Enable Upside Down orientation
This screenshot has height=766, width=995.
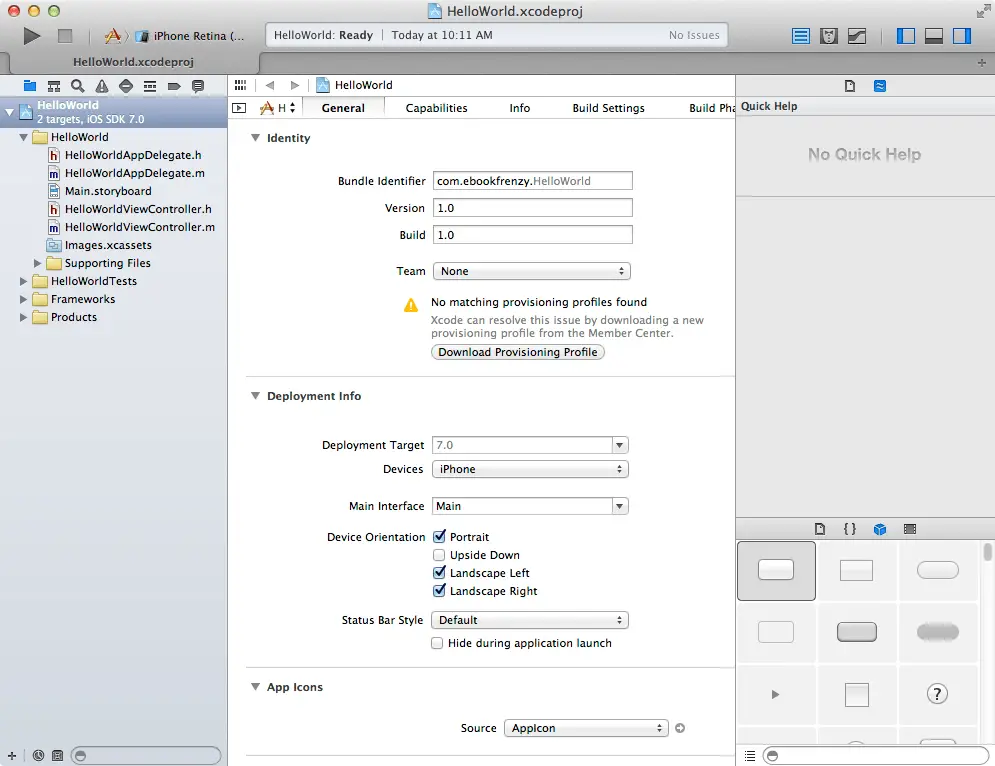pyautogui.click(x=437, y=555)
